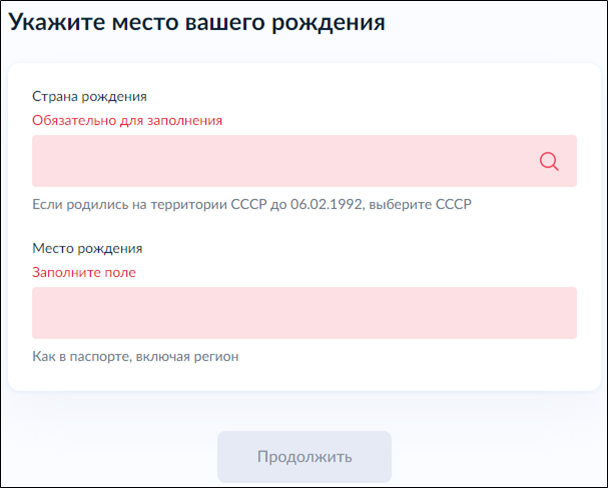Click the Укажите место вашего рождения heading
Screen dimensions: 608x488
pyautogui.click(x=197, y=23)
